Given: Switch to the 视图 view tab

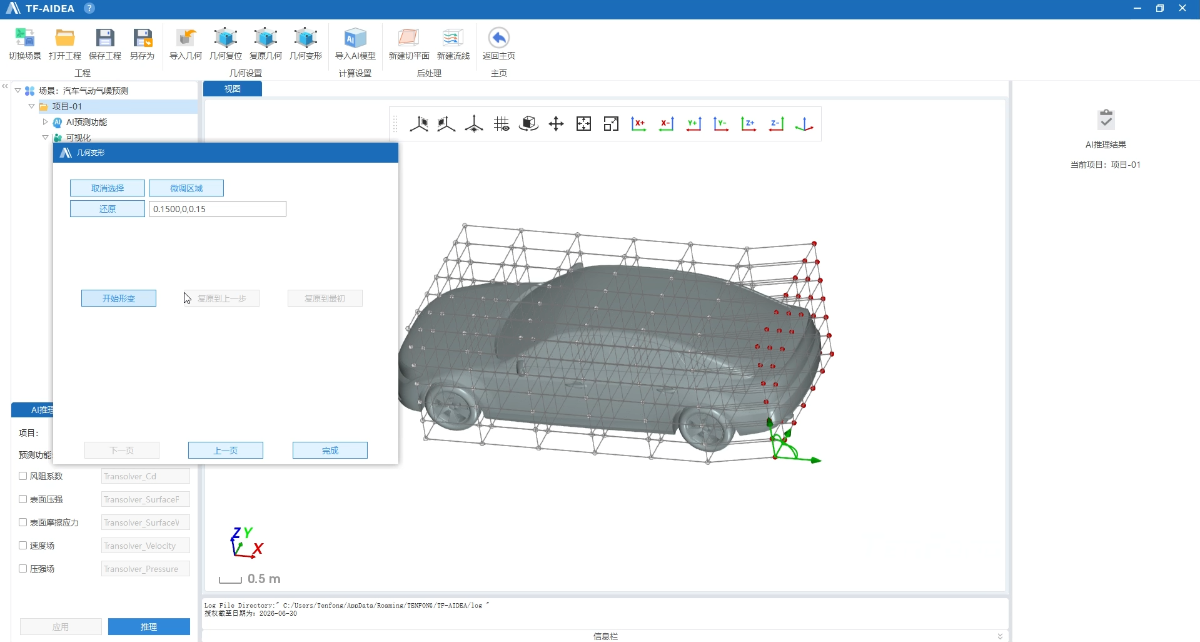Looking at the screenshot, I should click(232, 88).
